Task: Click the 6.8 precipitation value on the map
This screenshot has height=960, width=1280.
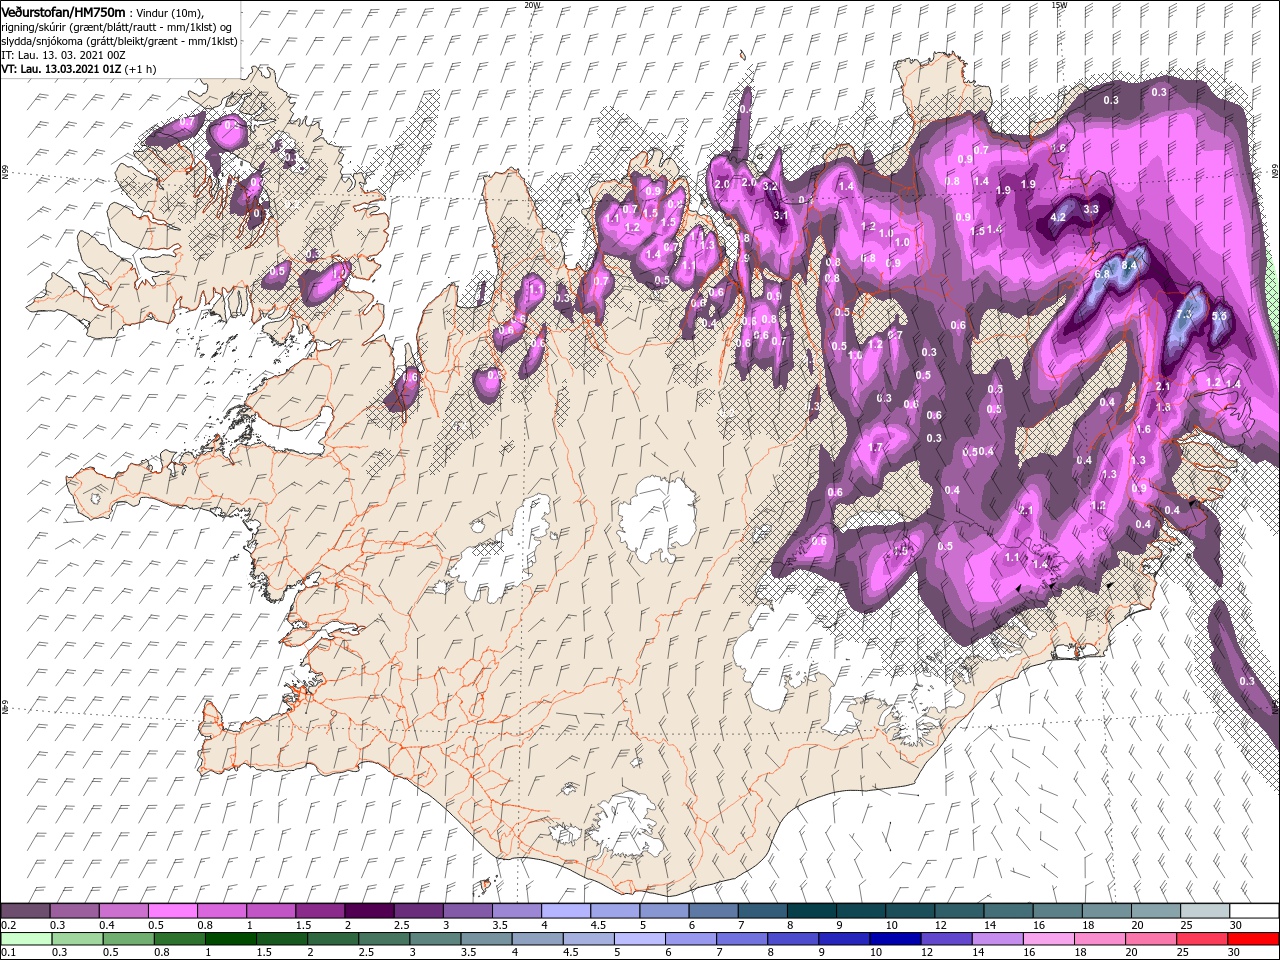Action: click(1103, 274)
